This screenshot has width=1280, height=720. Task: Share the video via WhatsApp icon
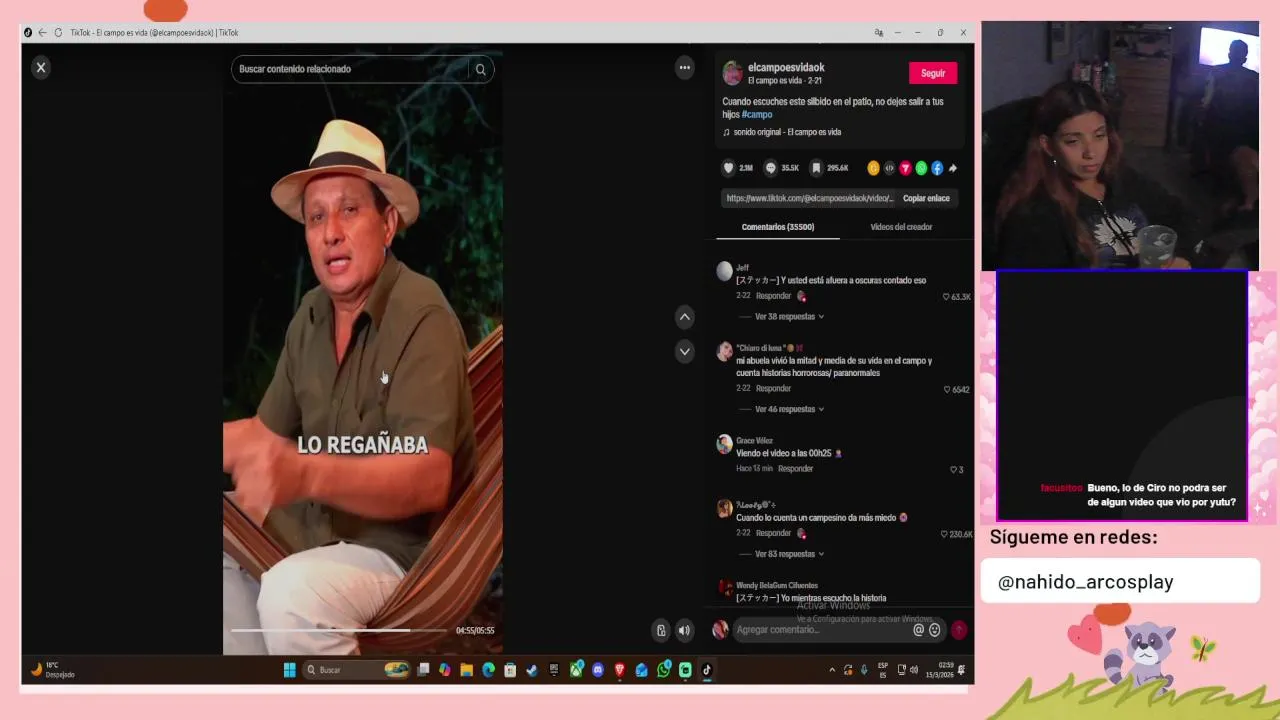[921, 168]
